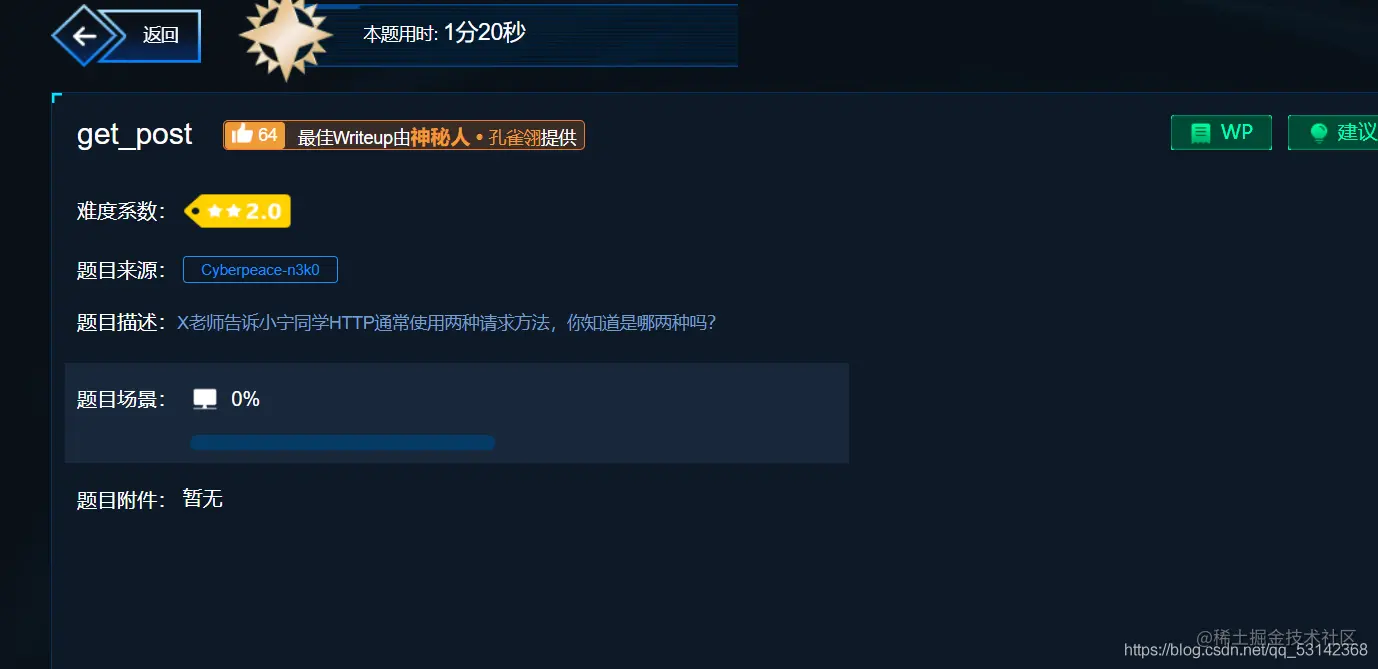Viewport: 1378px width, 669px height.
Task: Click the lightbulb suggestion icon
Action: click(x=1319, y=133)
